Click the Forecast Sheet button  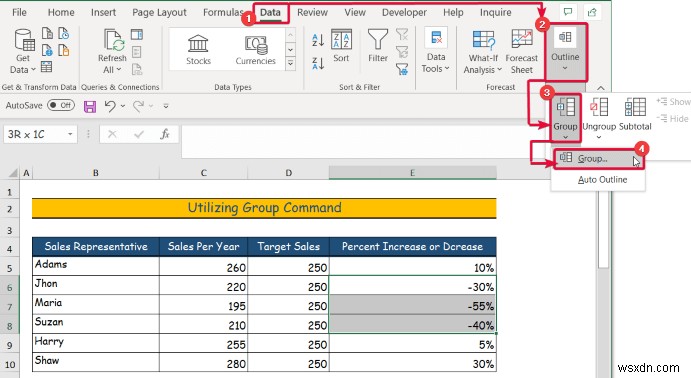pos(522,52)
